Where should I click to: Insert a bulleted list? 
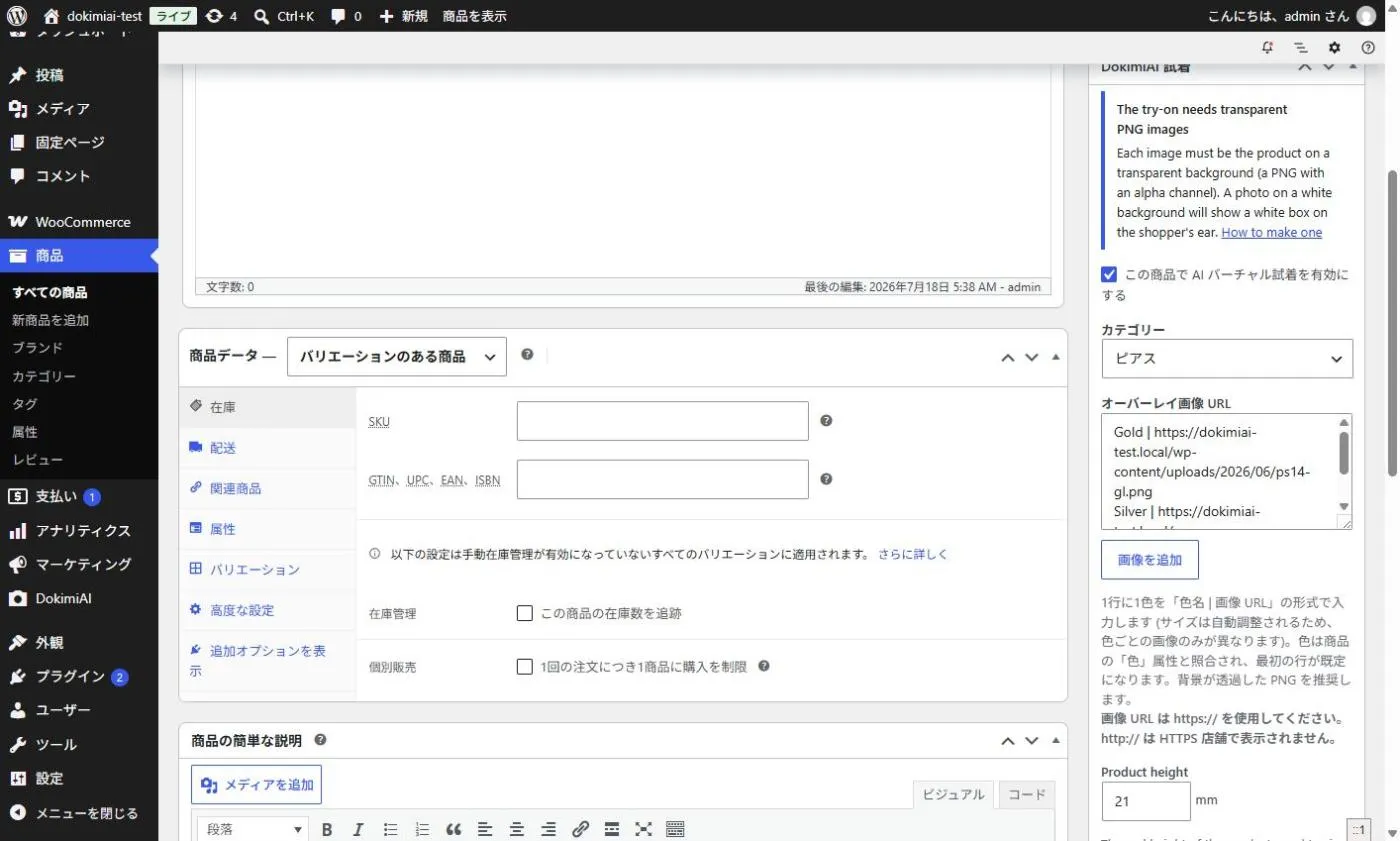pos(390,829)
